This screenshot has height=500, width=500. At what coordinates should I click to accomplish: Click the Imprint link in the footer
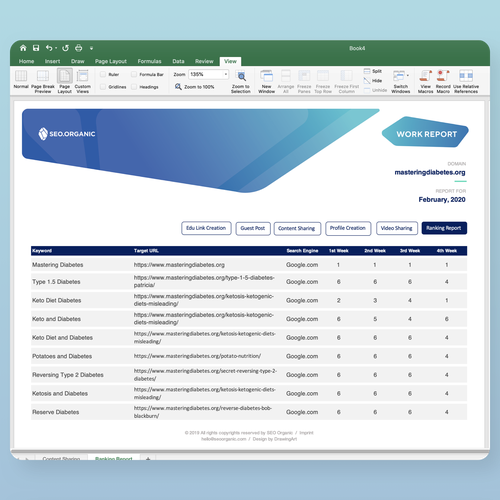[x=306, y=433]
